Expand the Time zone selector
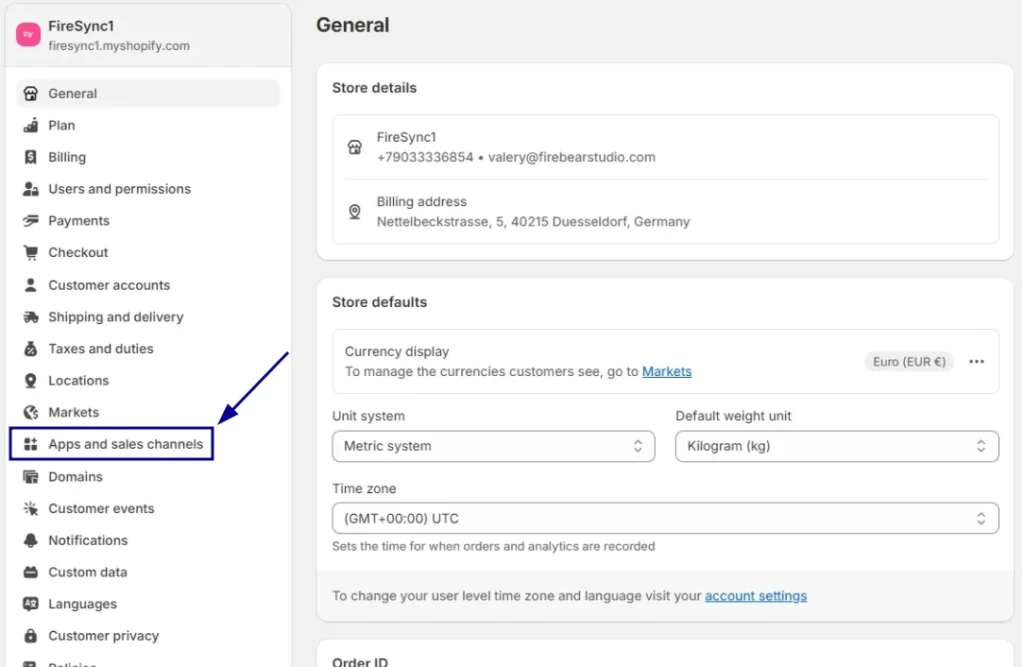 click(x=665, y=518)
